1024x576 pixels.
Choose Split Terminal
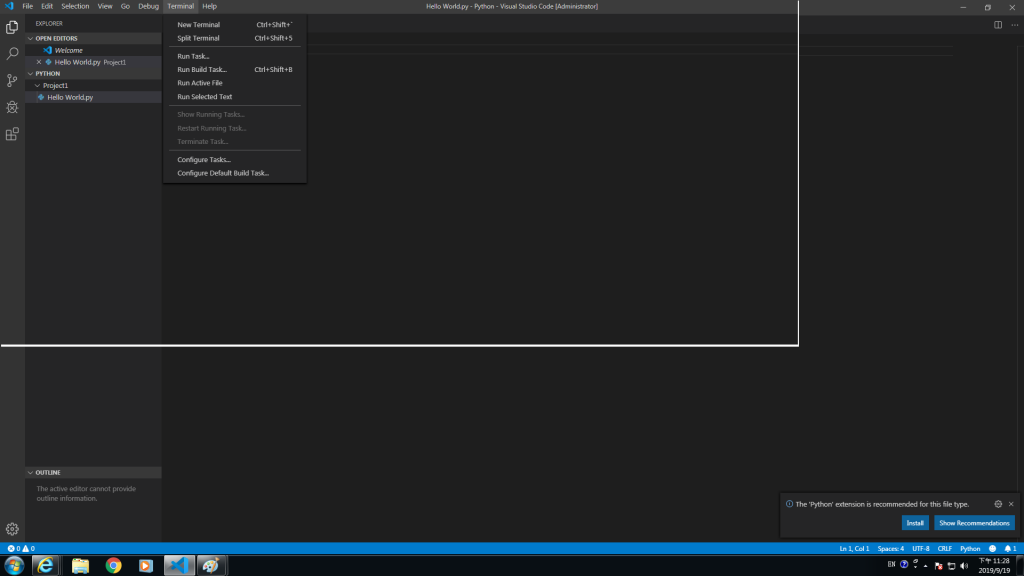[234, 38]
